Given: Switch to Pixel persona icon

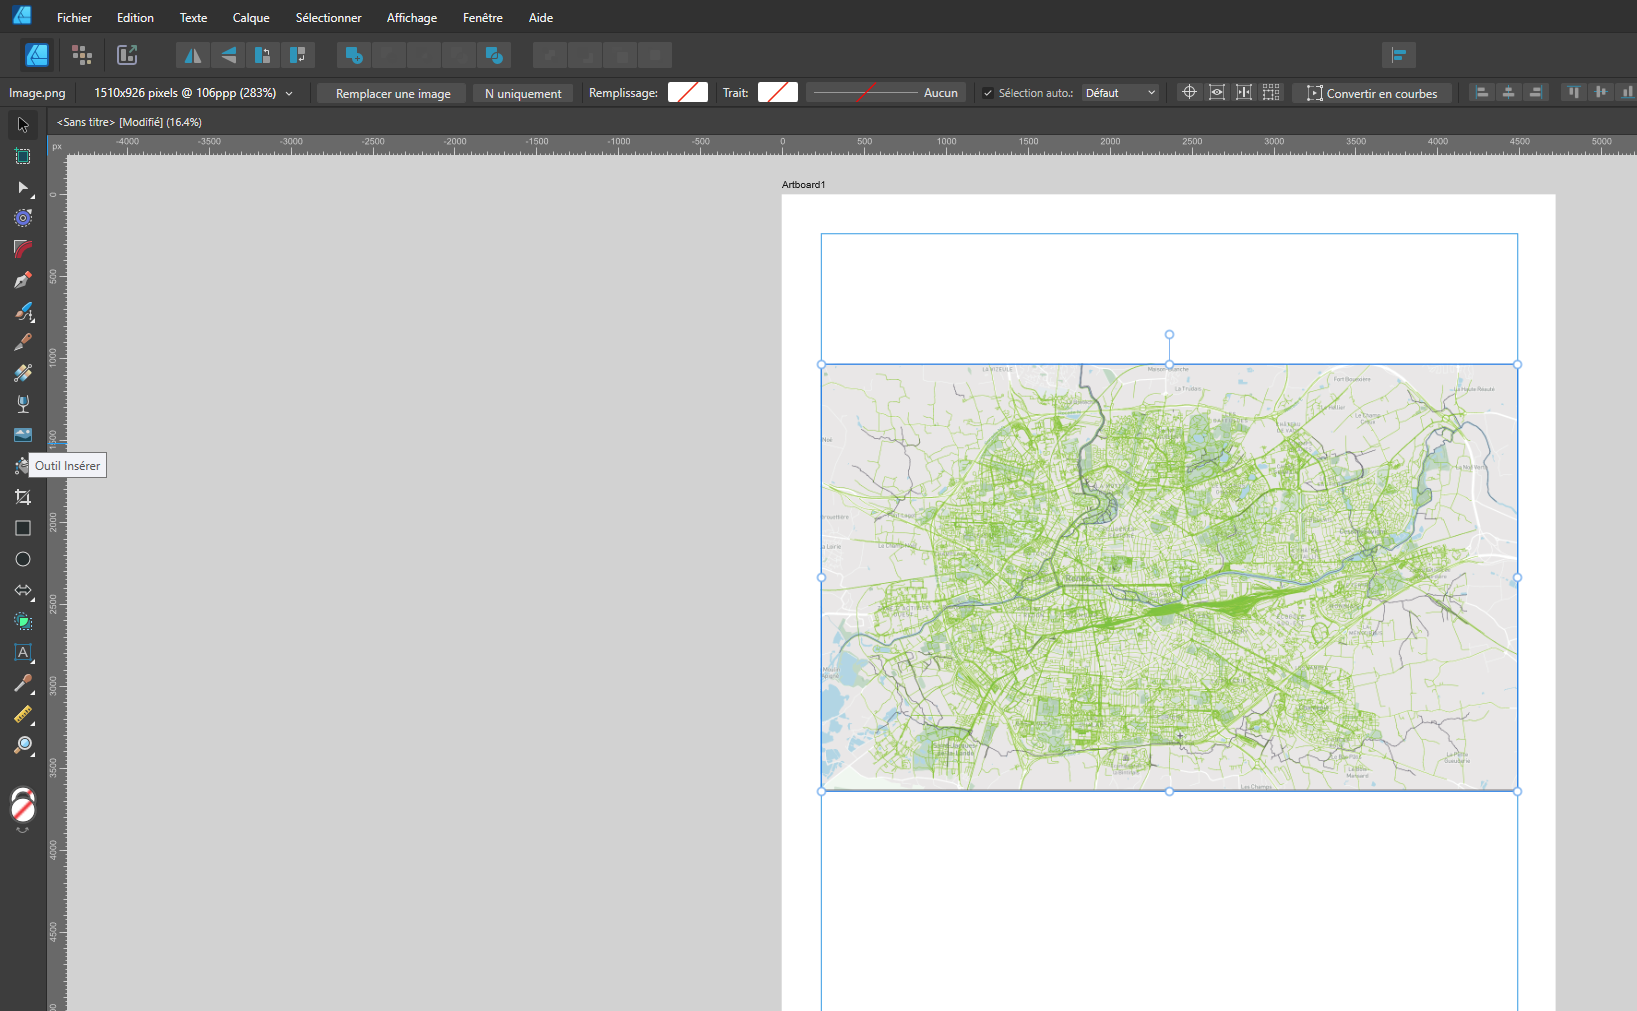Looking at the screenshot, I should pos(82,55).
